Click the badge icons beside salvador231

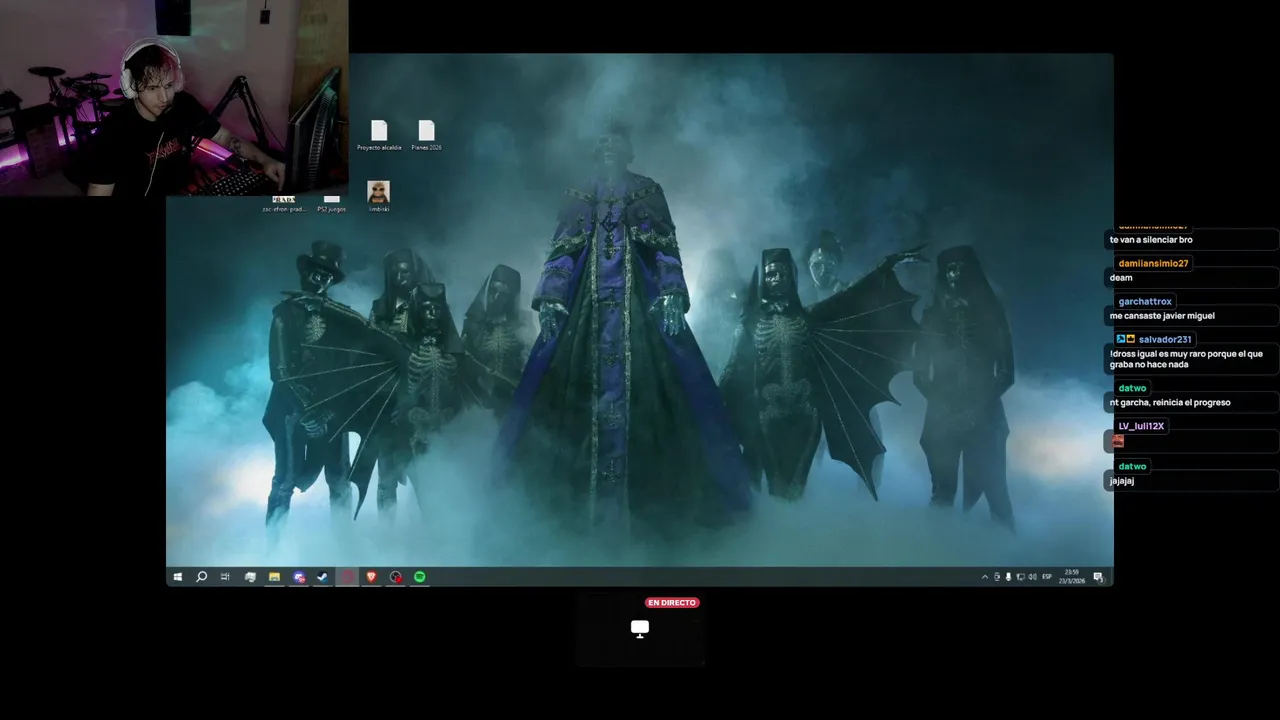1126,340
